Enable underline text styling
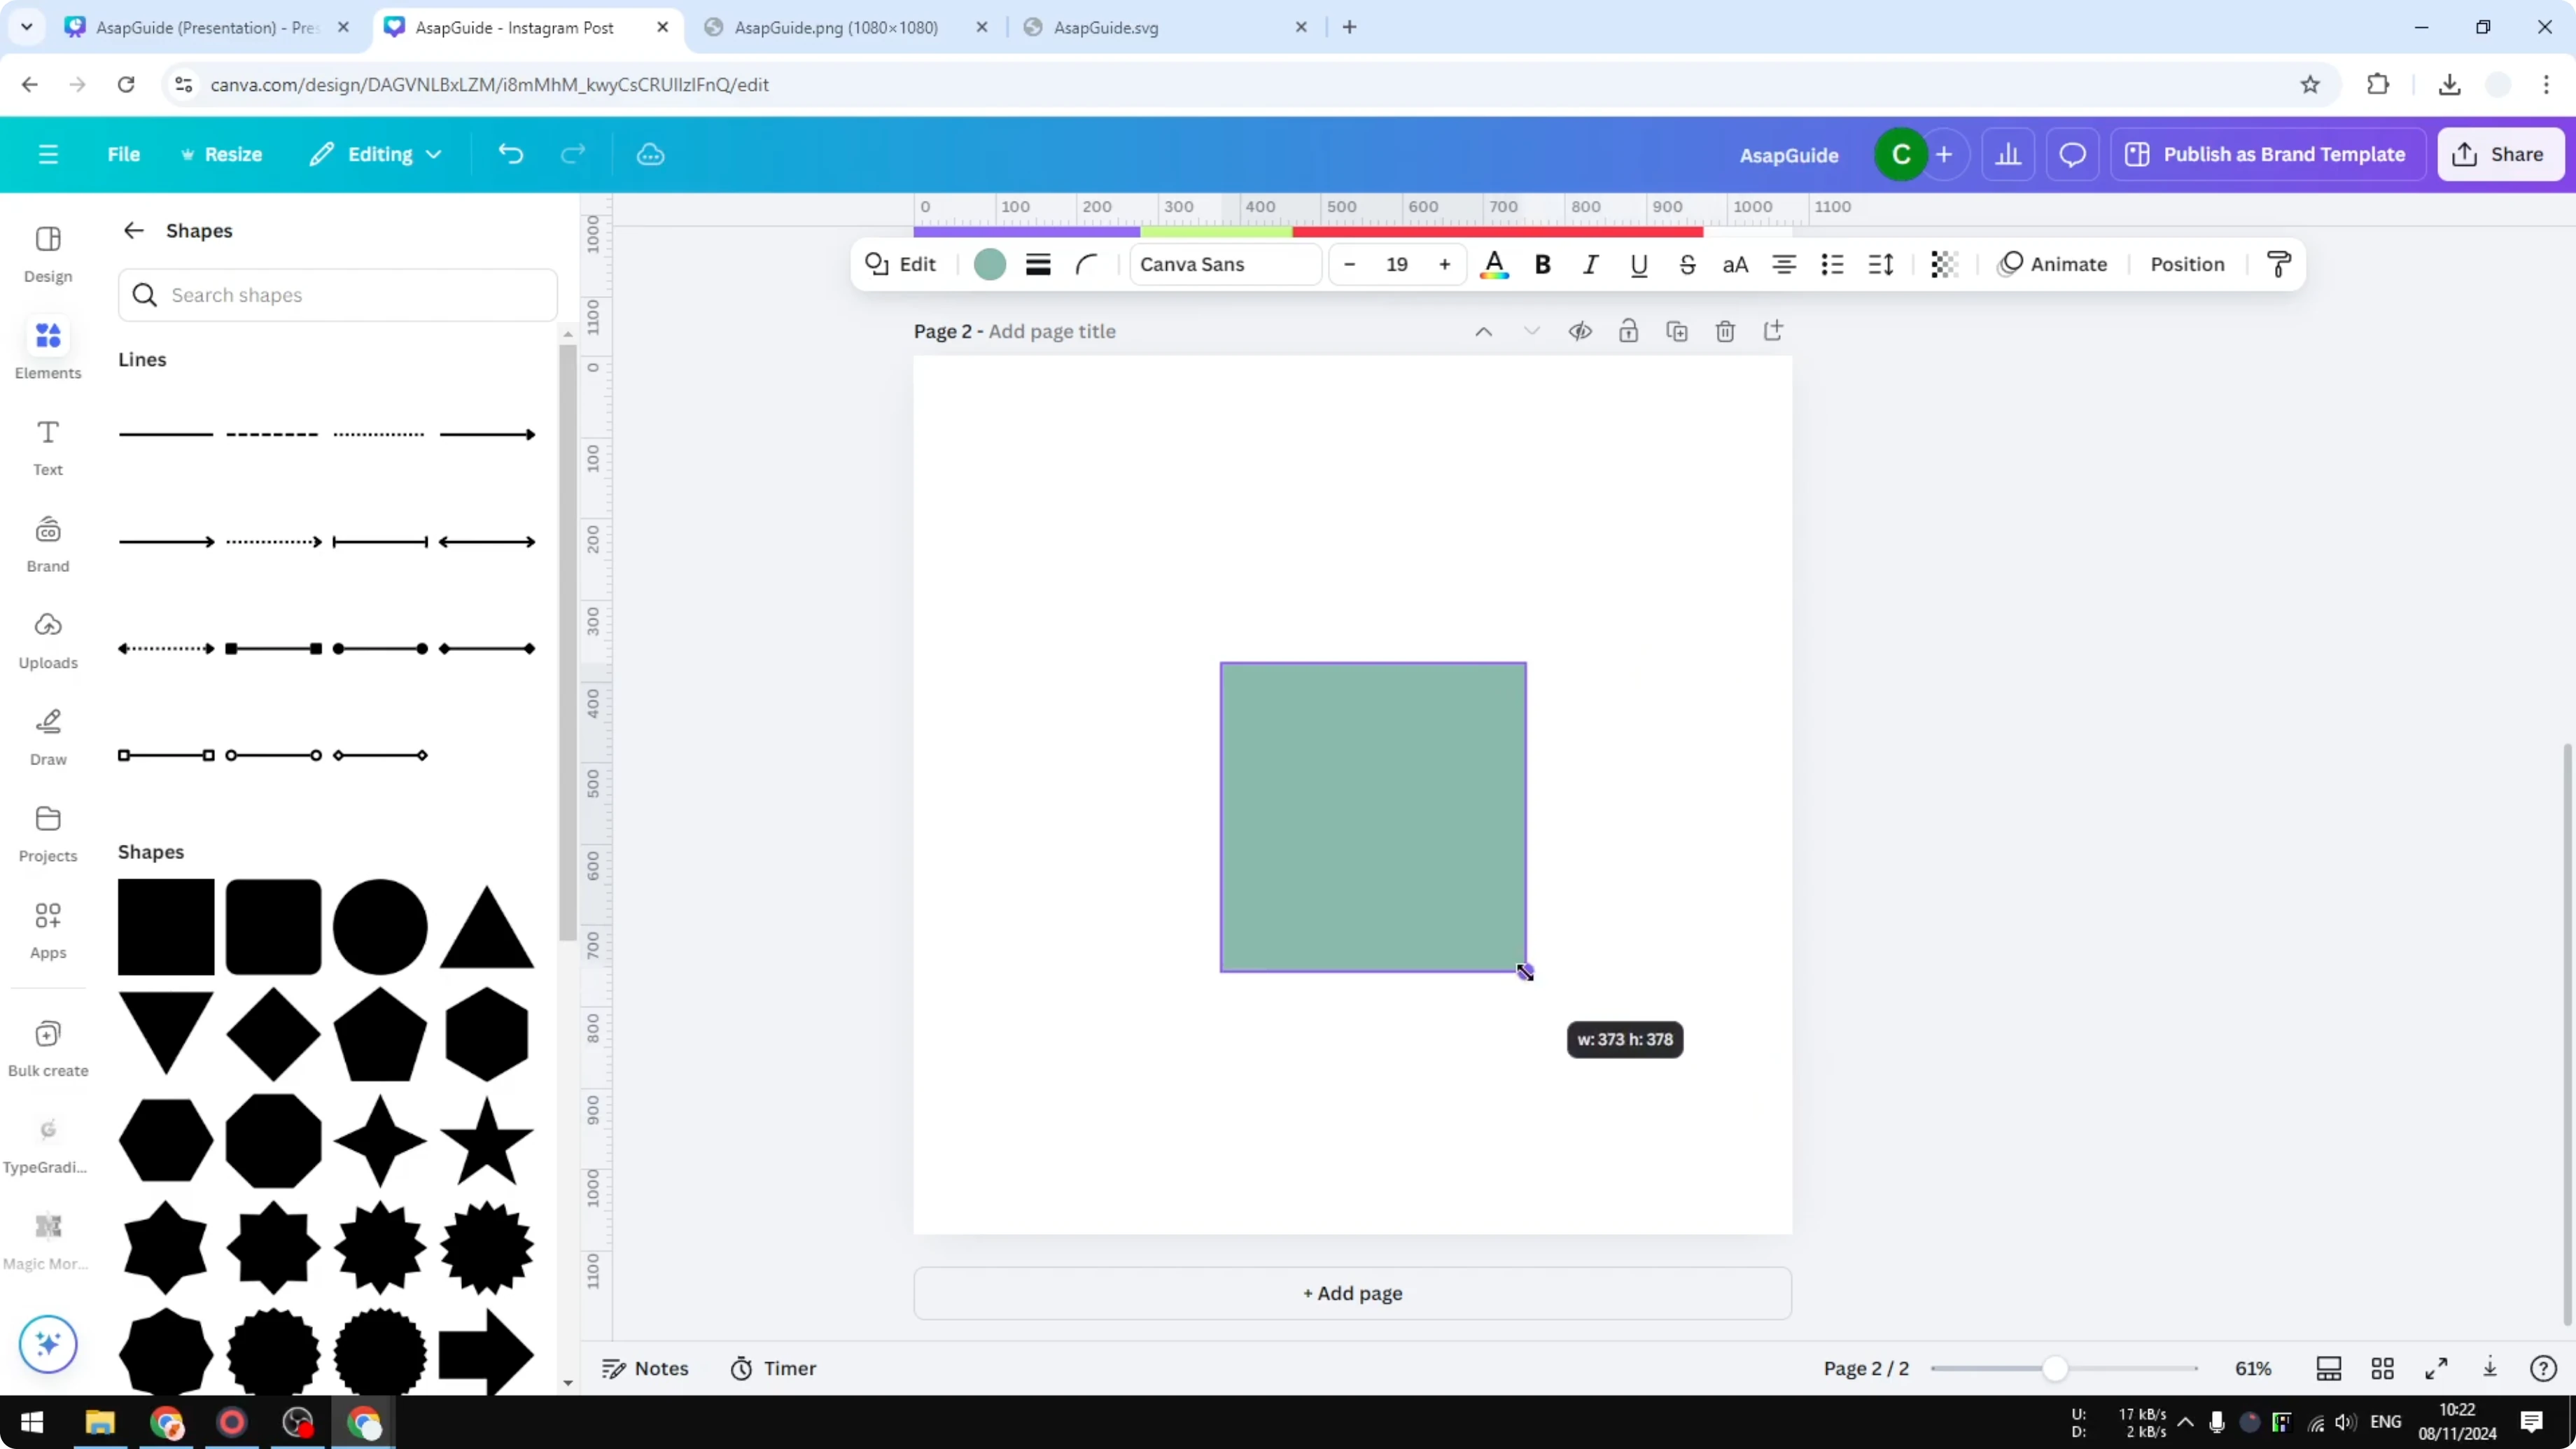The height and width of the screenshot is (1449, 2576). 1639,264
